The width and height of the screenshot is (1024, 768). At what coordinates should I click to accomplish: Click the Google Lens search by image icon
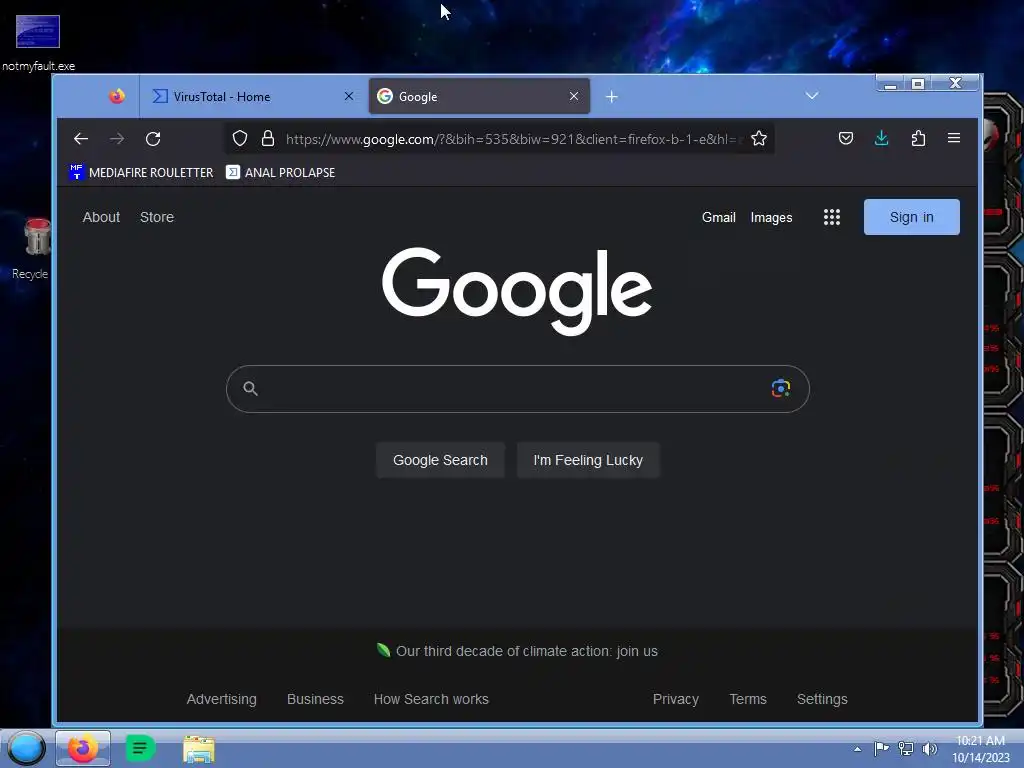pyautogui.click(x=780, y=389)
